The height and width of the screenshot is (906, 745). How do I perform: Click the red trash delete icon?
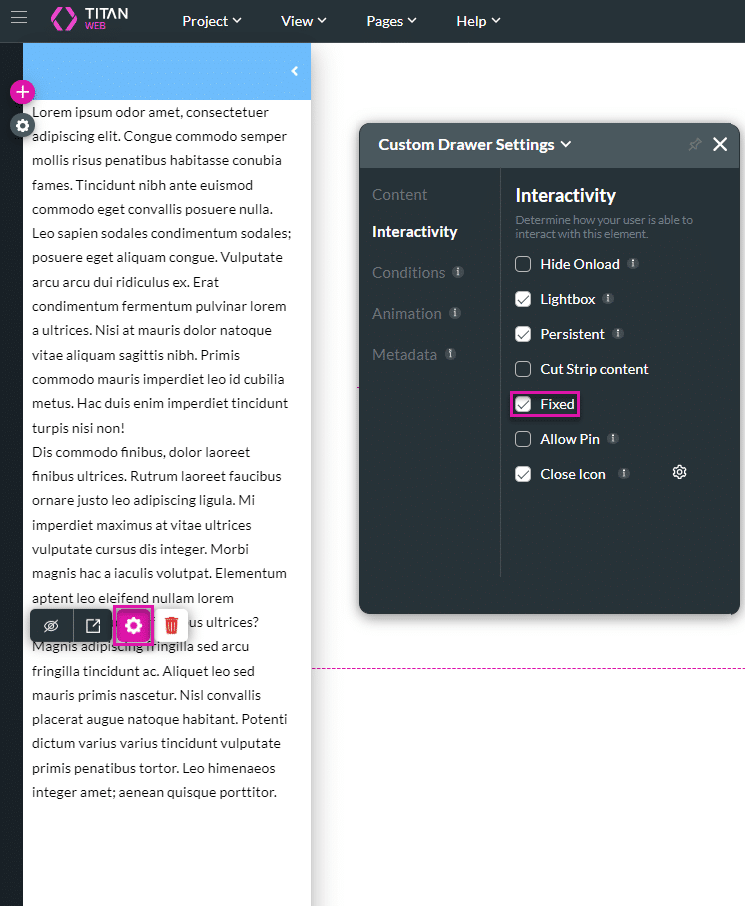click(x=171, y=625)
